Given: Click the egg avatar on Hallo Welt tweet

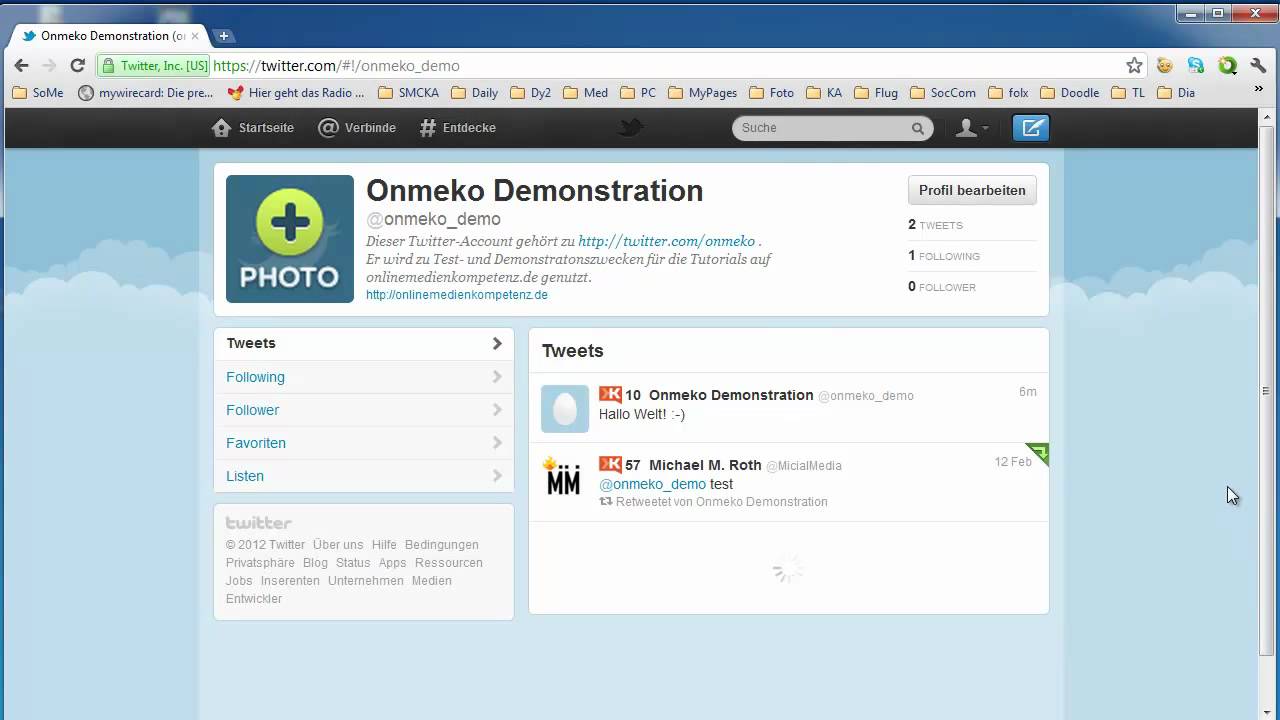Looking at the screenshot, I should 565,409.
